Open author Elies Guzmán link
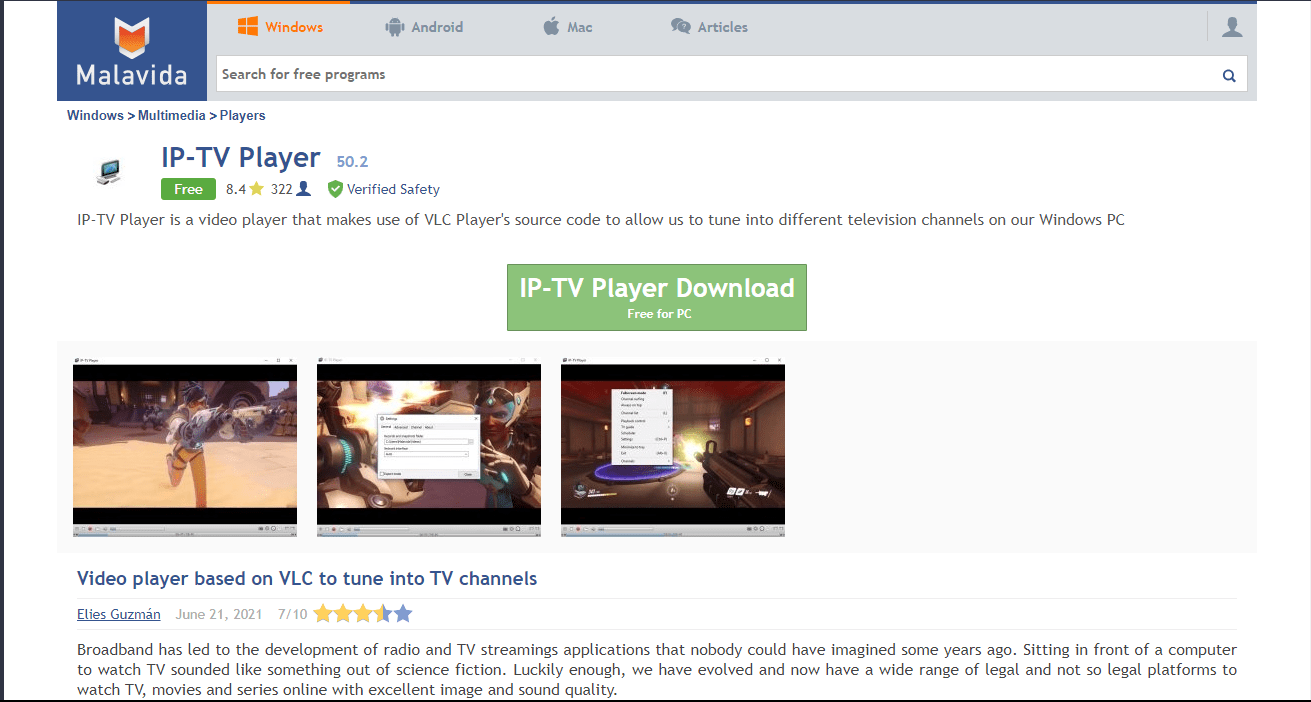Image resolution: width=1311 pixels, height=702 pixels. 119,615
